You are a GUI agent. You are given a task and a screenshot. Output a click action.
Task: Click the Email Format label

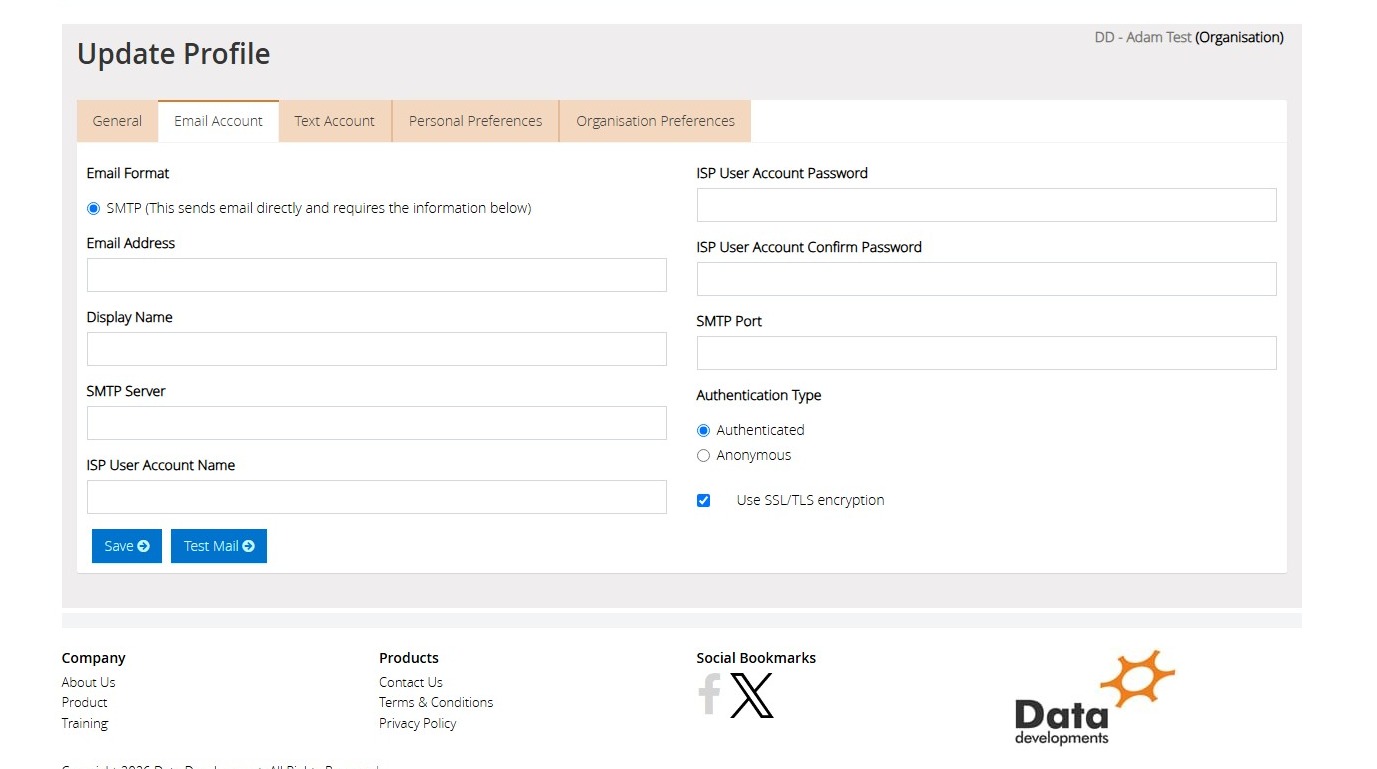pos(128,173)
